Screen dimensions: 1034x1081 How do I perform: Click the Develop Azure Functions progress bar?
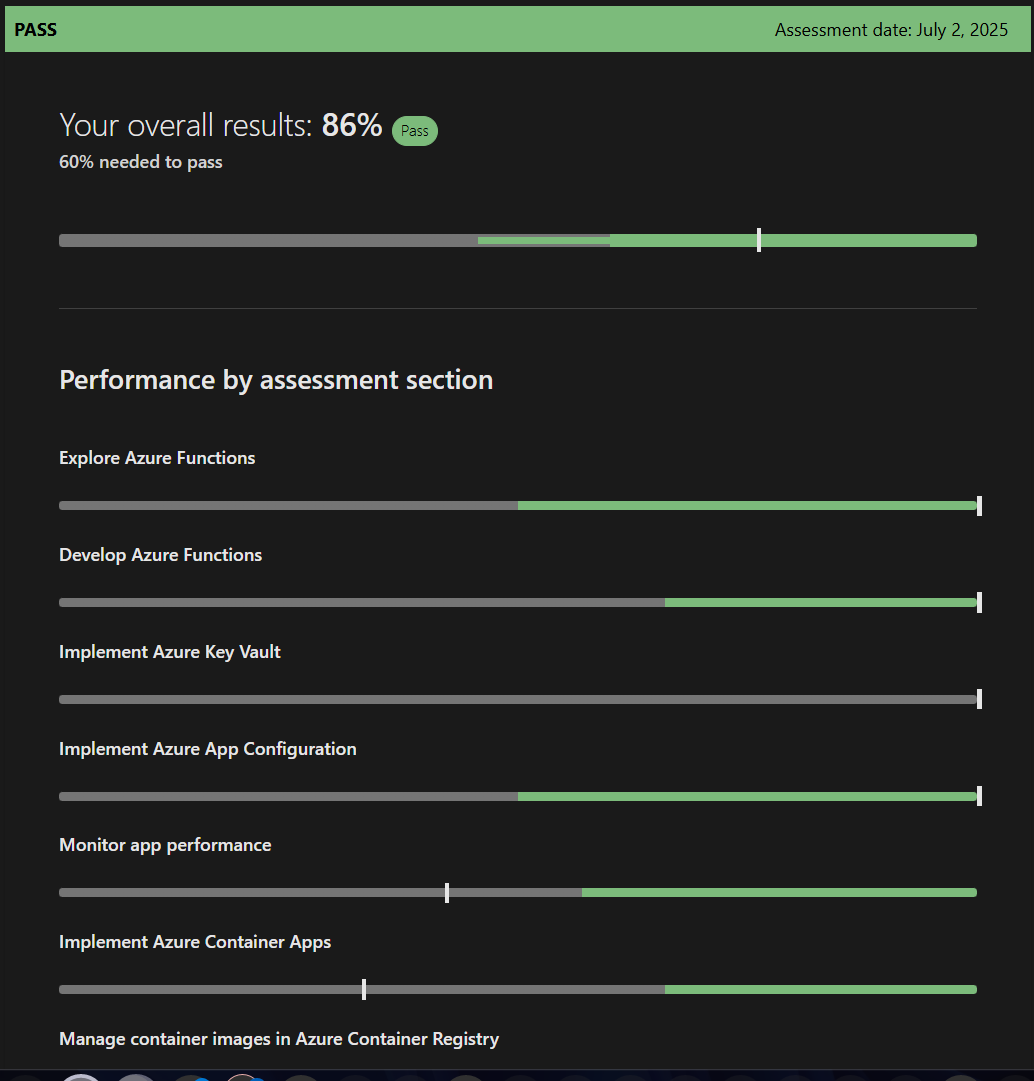(x=518, y=603)
